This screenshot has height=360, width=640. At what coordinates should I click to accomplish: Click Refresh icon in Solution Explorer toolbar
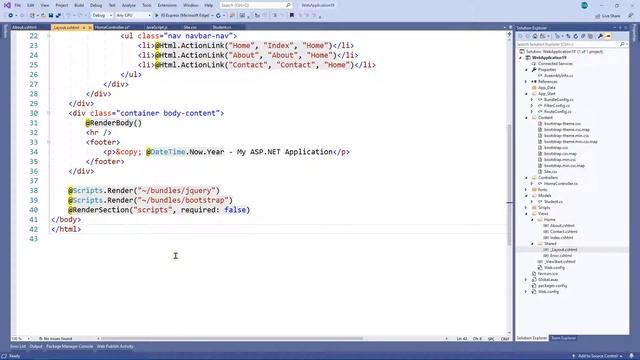pyautogui.click(x=576, y=36)
